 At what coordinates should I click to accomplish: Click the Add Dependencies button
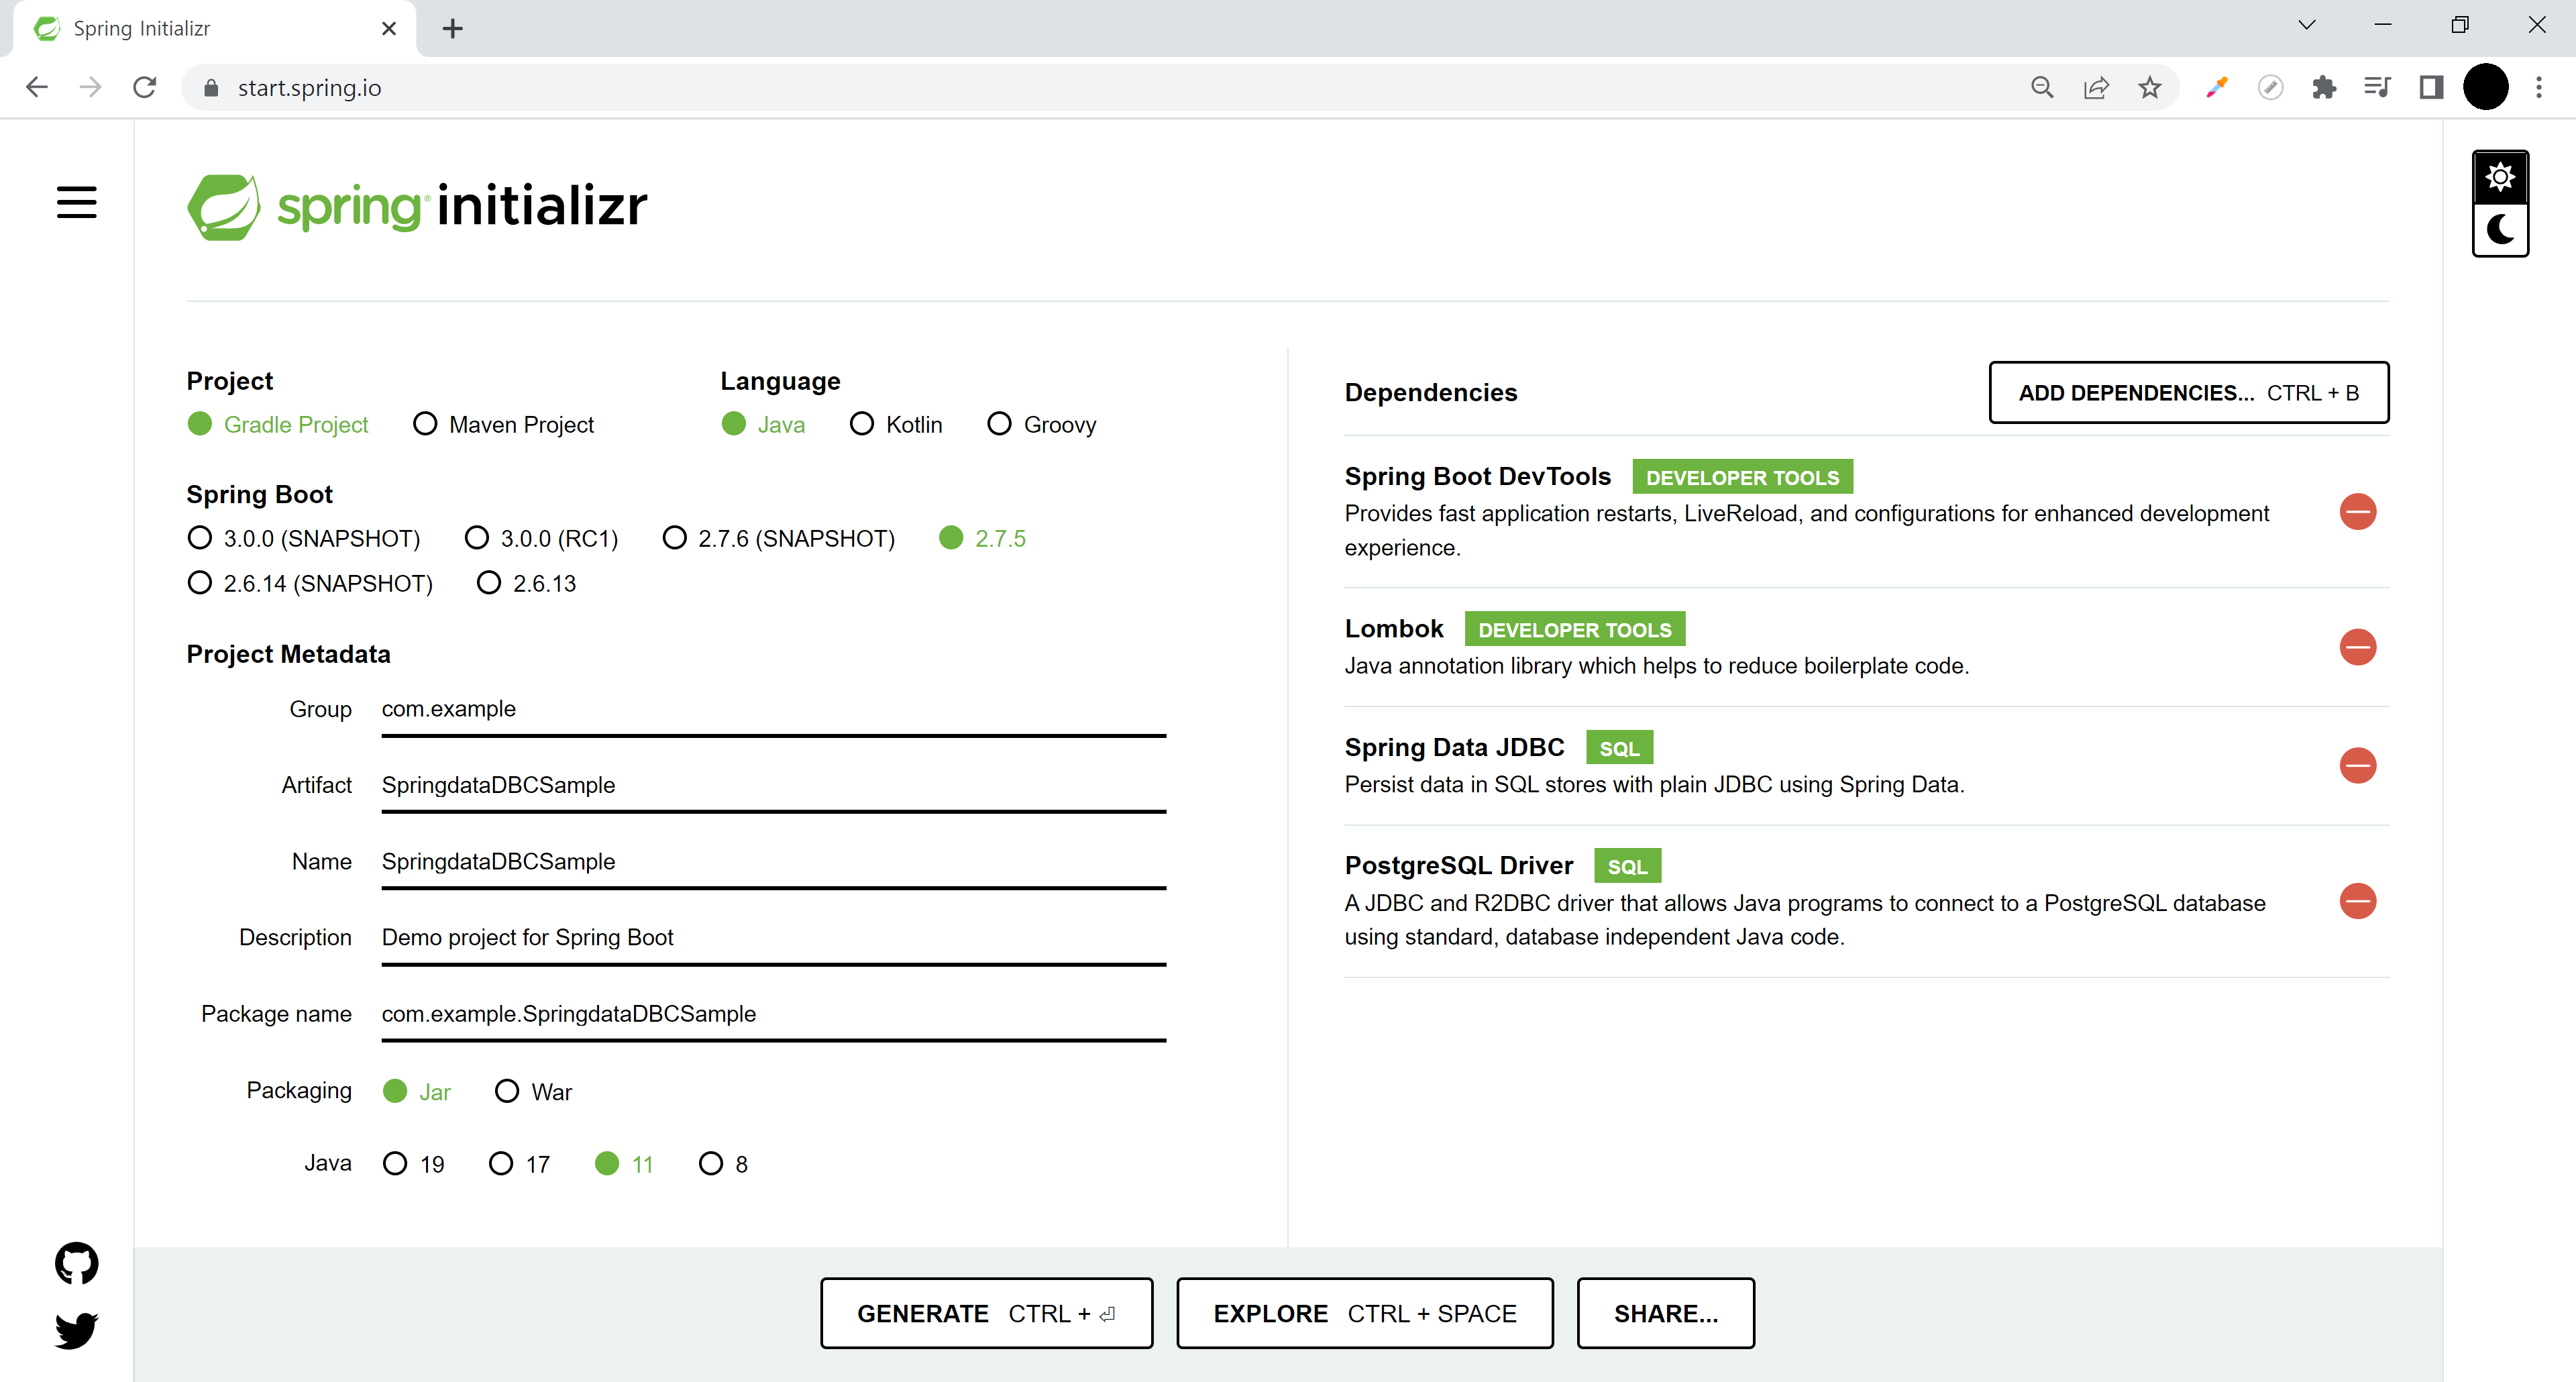pyautogui.click(x=2188, y=393)
